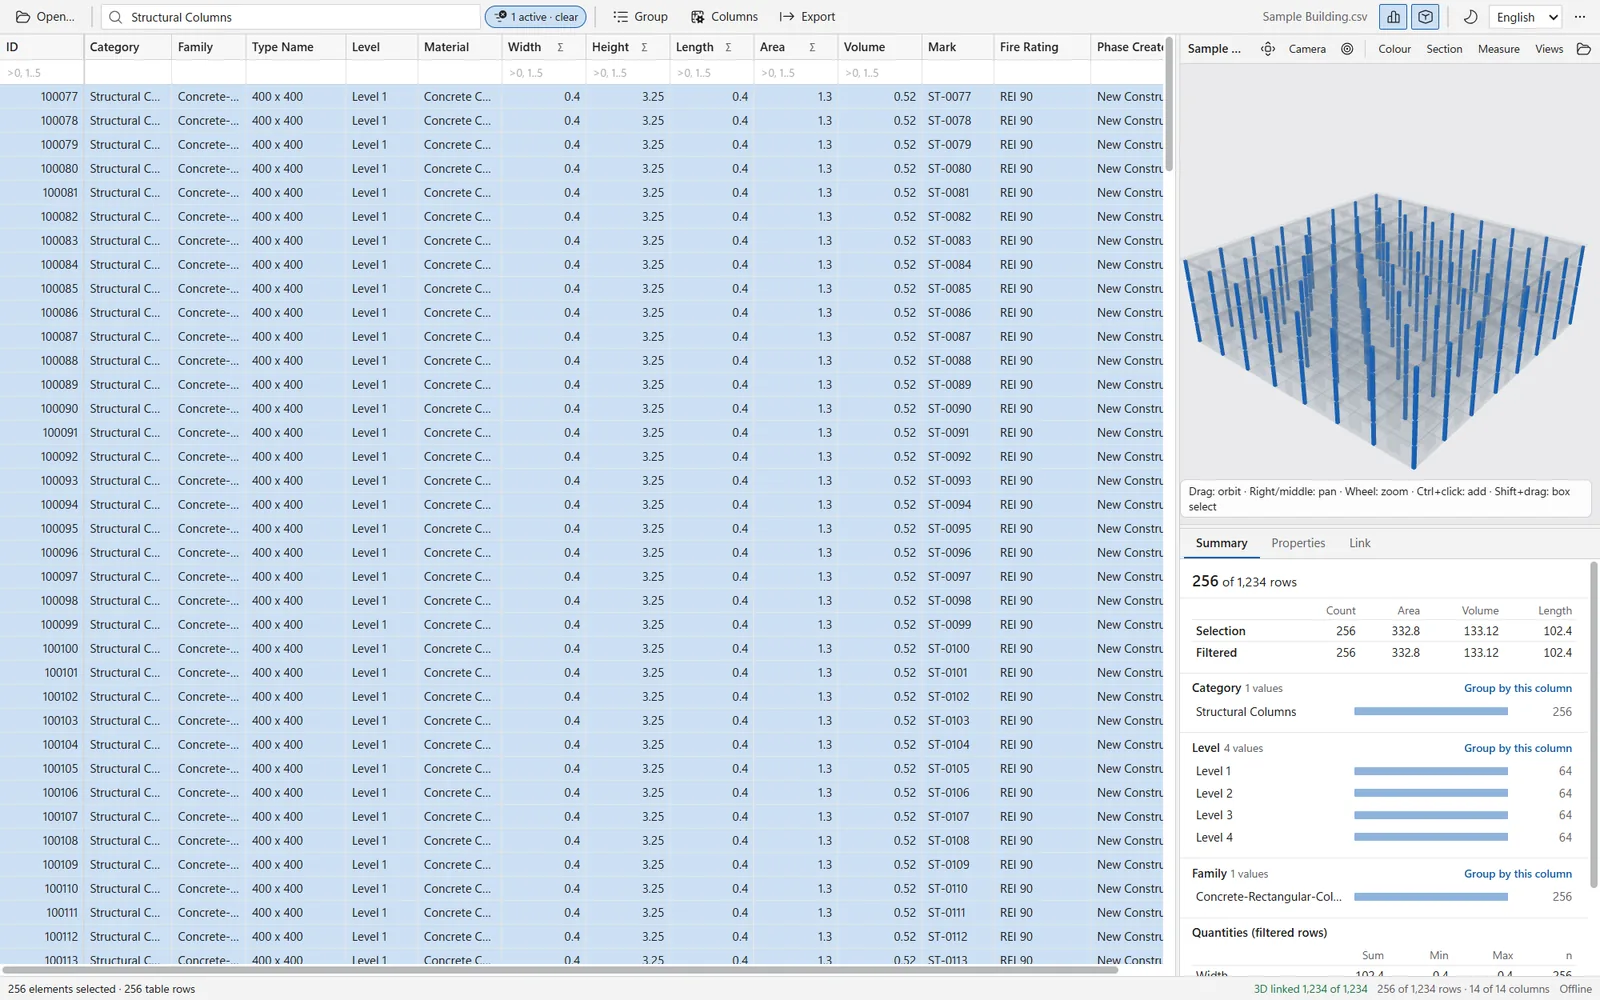
Task: Open the Section tool menu
Action: coord(1444,49)
